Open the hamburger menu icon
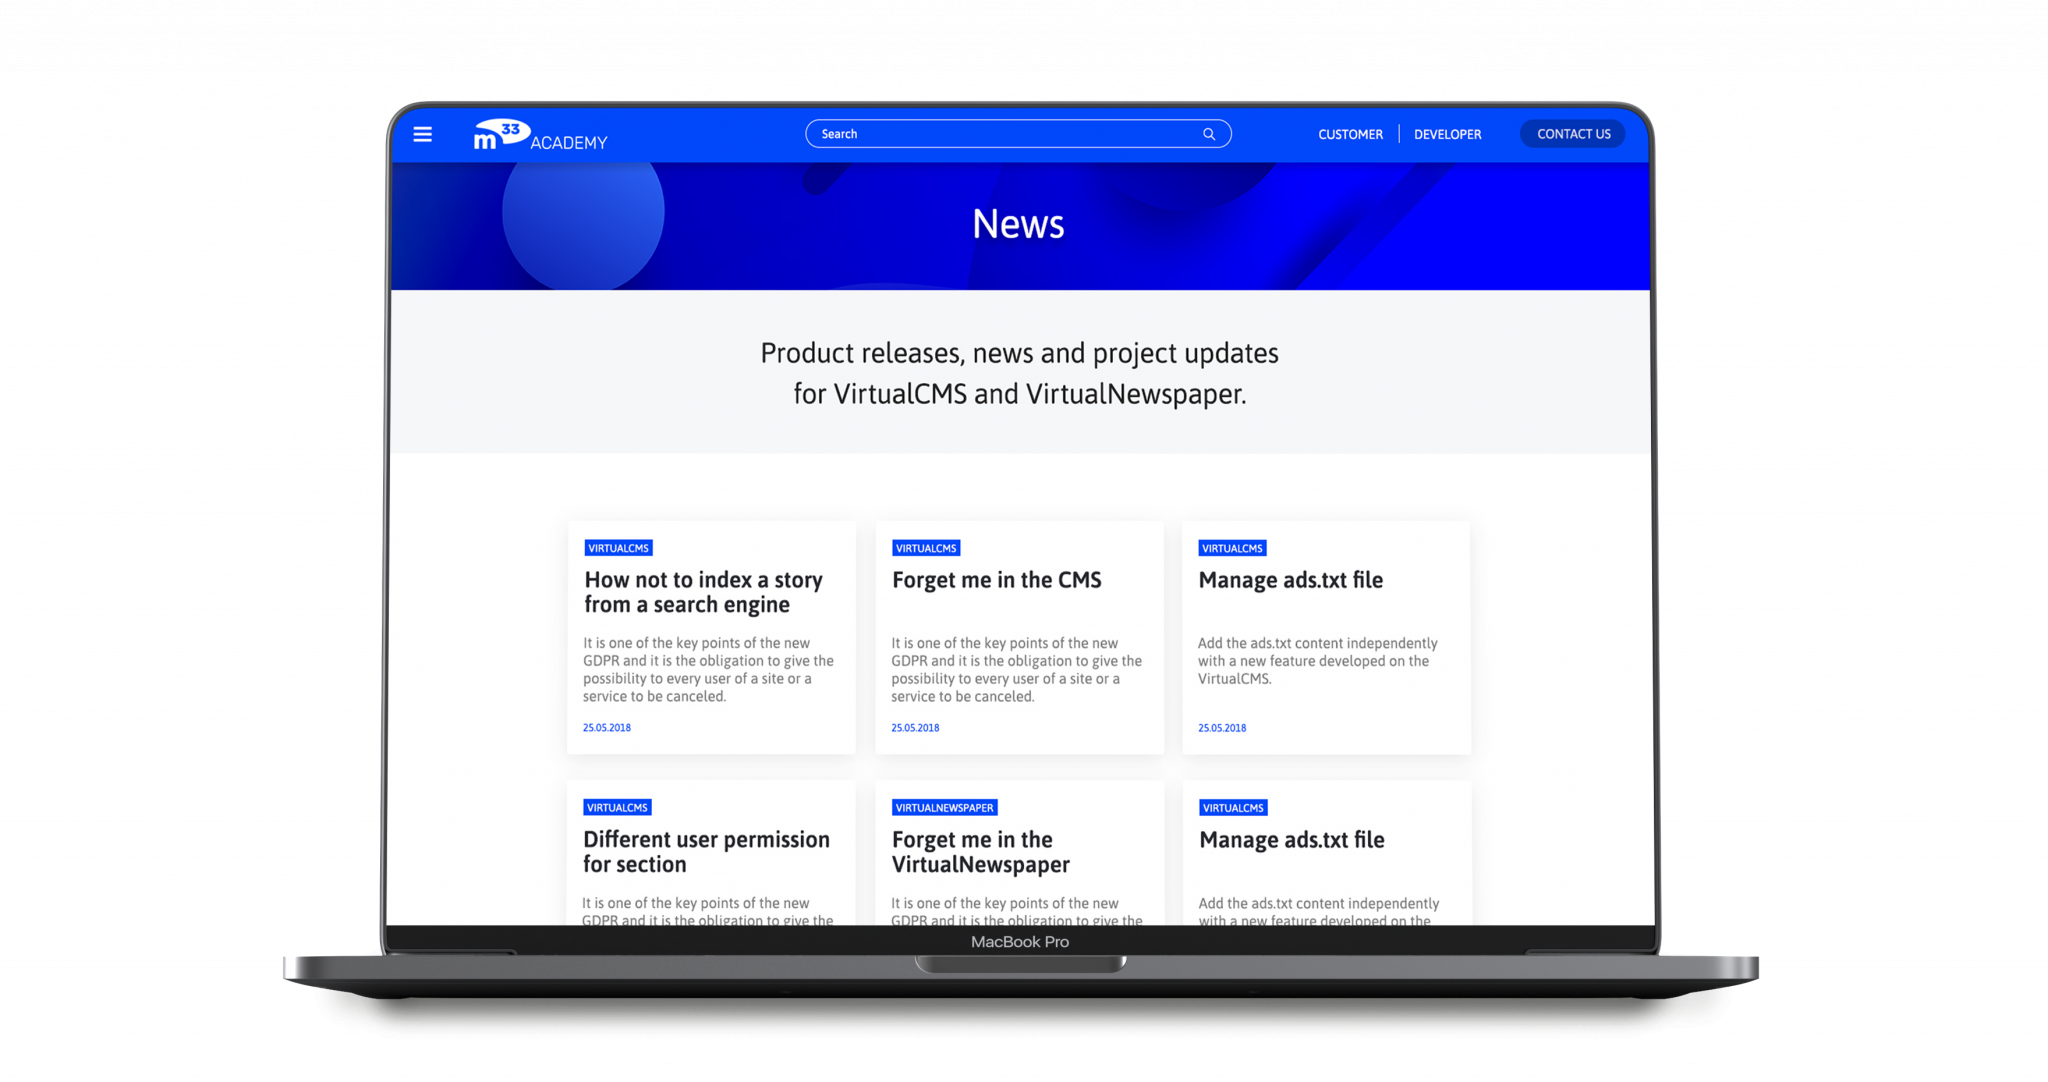This screenshot has width=2048, height=1082. click(x=423, y=134)
